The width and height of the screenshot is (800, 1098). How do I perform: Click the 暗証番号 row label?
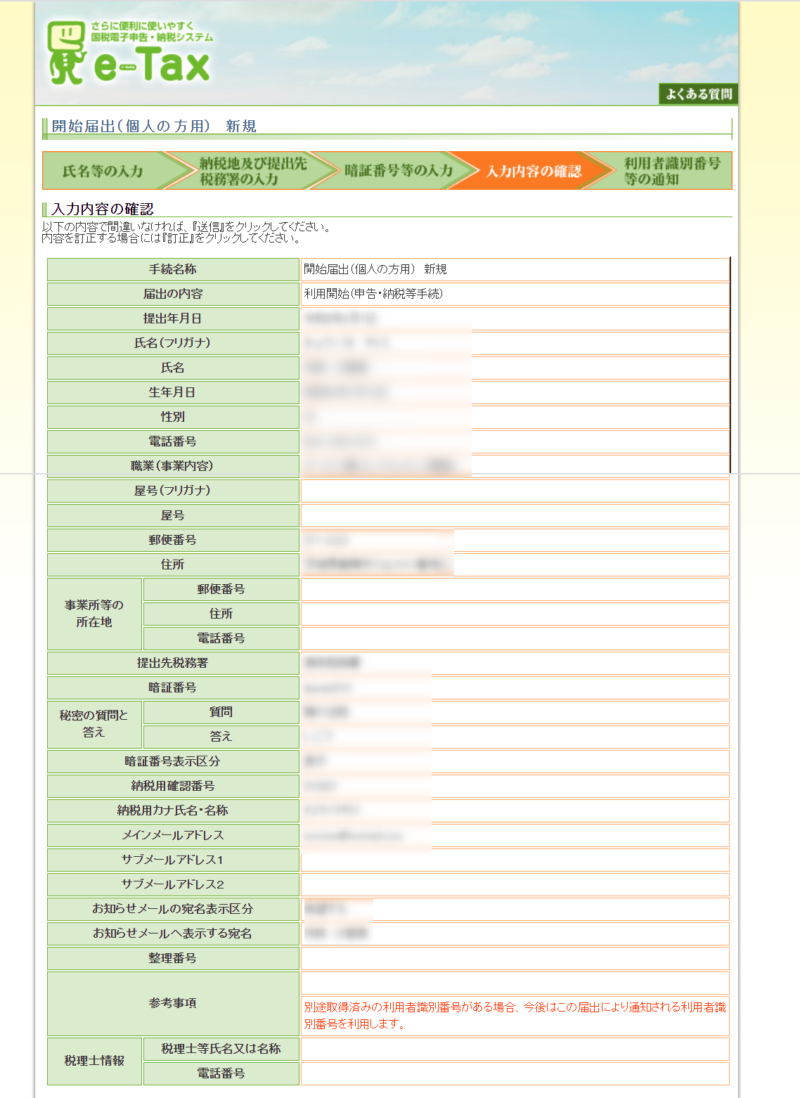173,688
